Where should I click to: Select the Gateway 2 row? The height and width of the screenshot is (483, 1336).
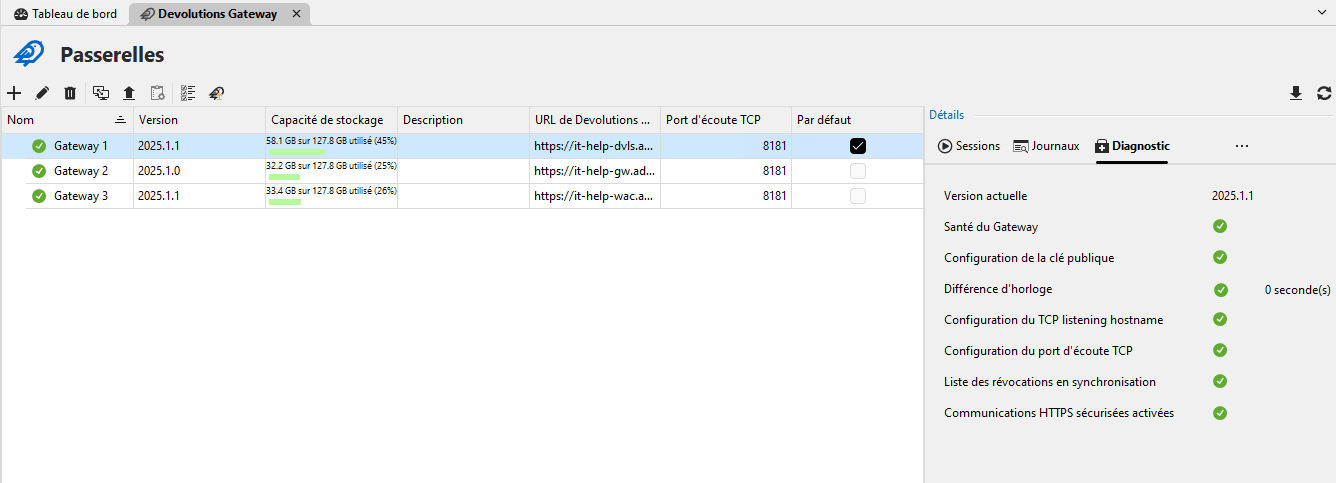81,171
